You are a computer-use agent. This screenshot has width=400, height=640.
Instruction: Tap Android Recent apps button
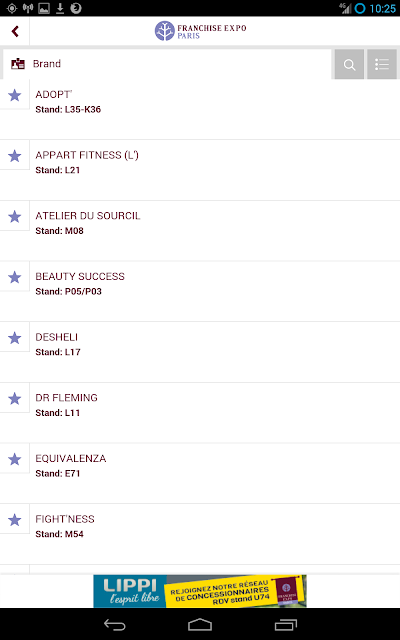click(x=286, y=624)
